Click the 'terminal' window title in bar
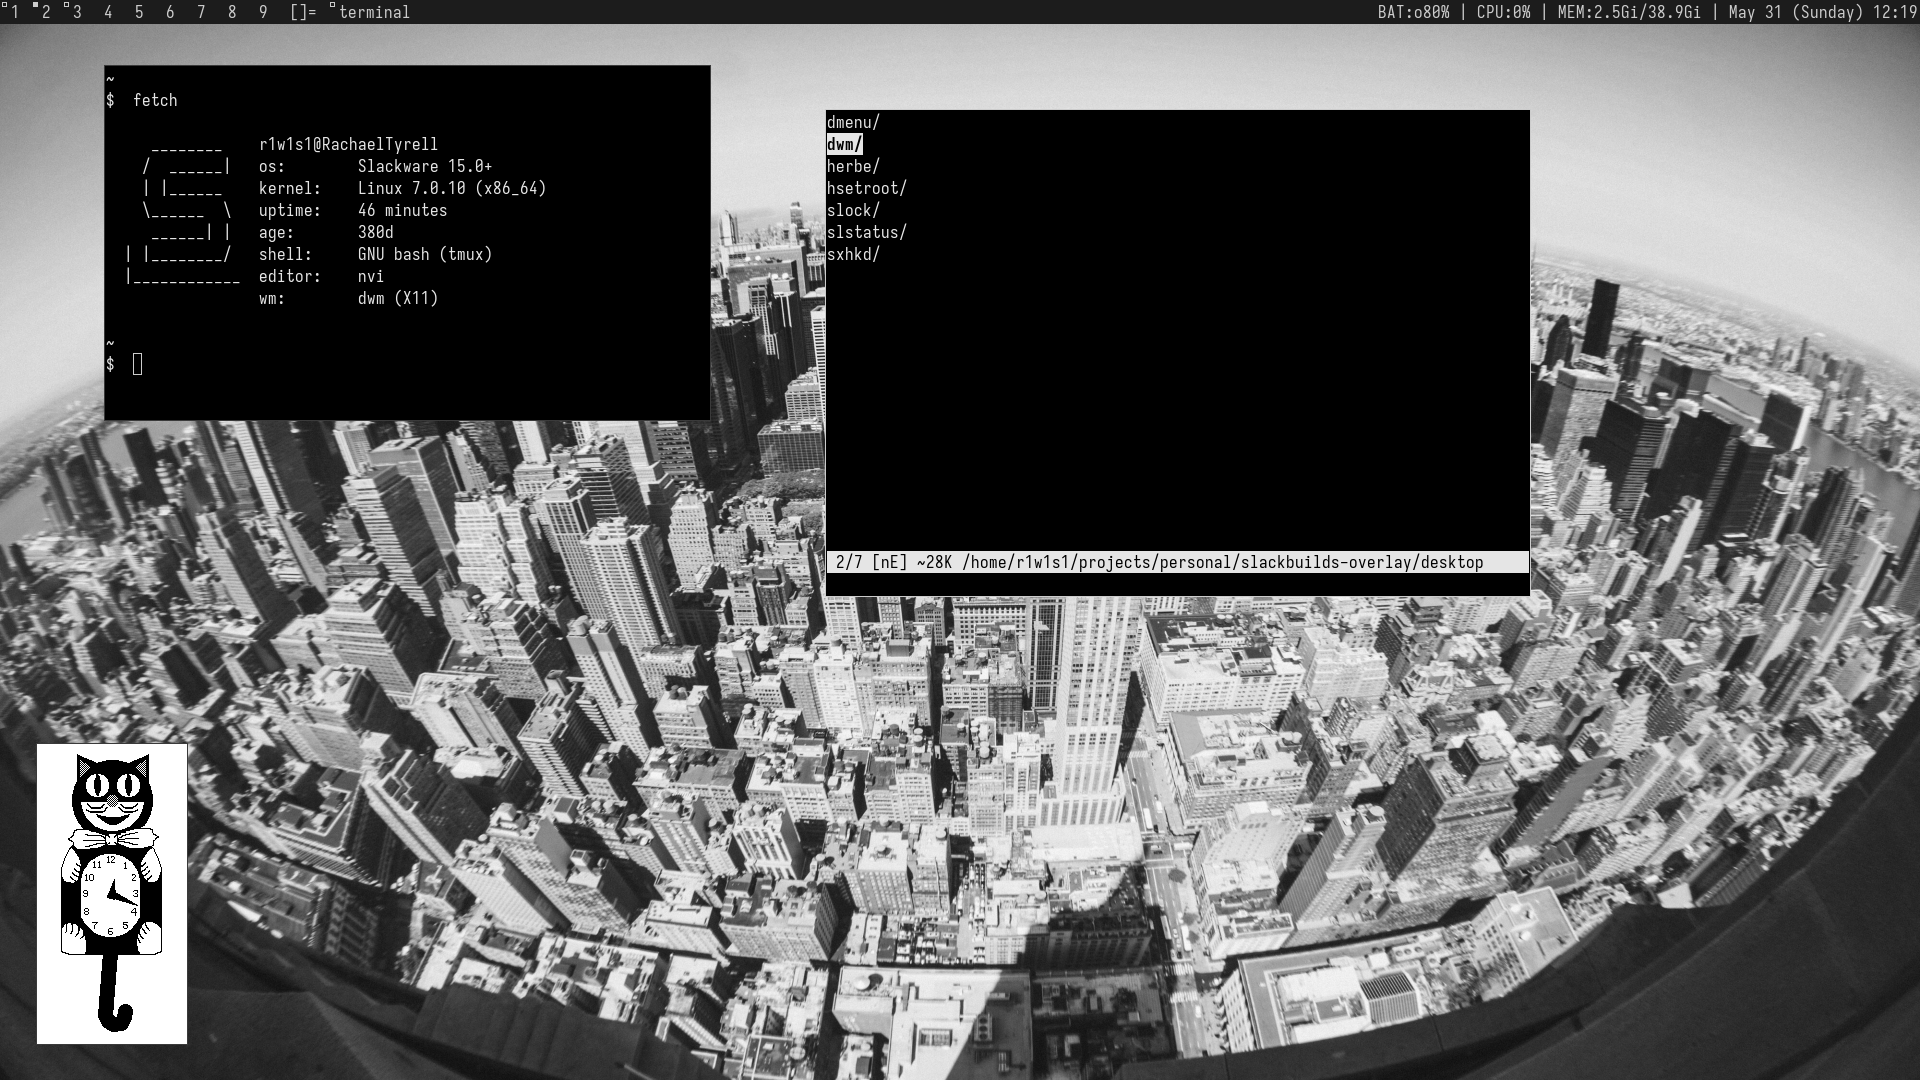 click(x=374, y=12)
